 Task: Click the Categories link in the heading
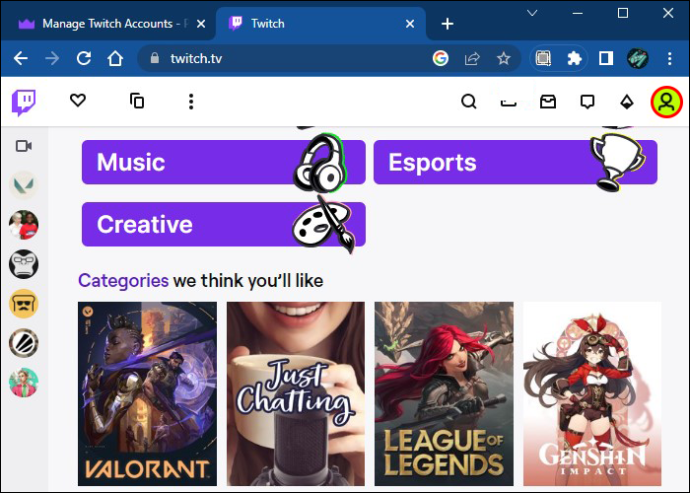point(123,280)
